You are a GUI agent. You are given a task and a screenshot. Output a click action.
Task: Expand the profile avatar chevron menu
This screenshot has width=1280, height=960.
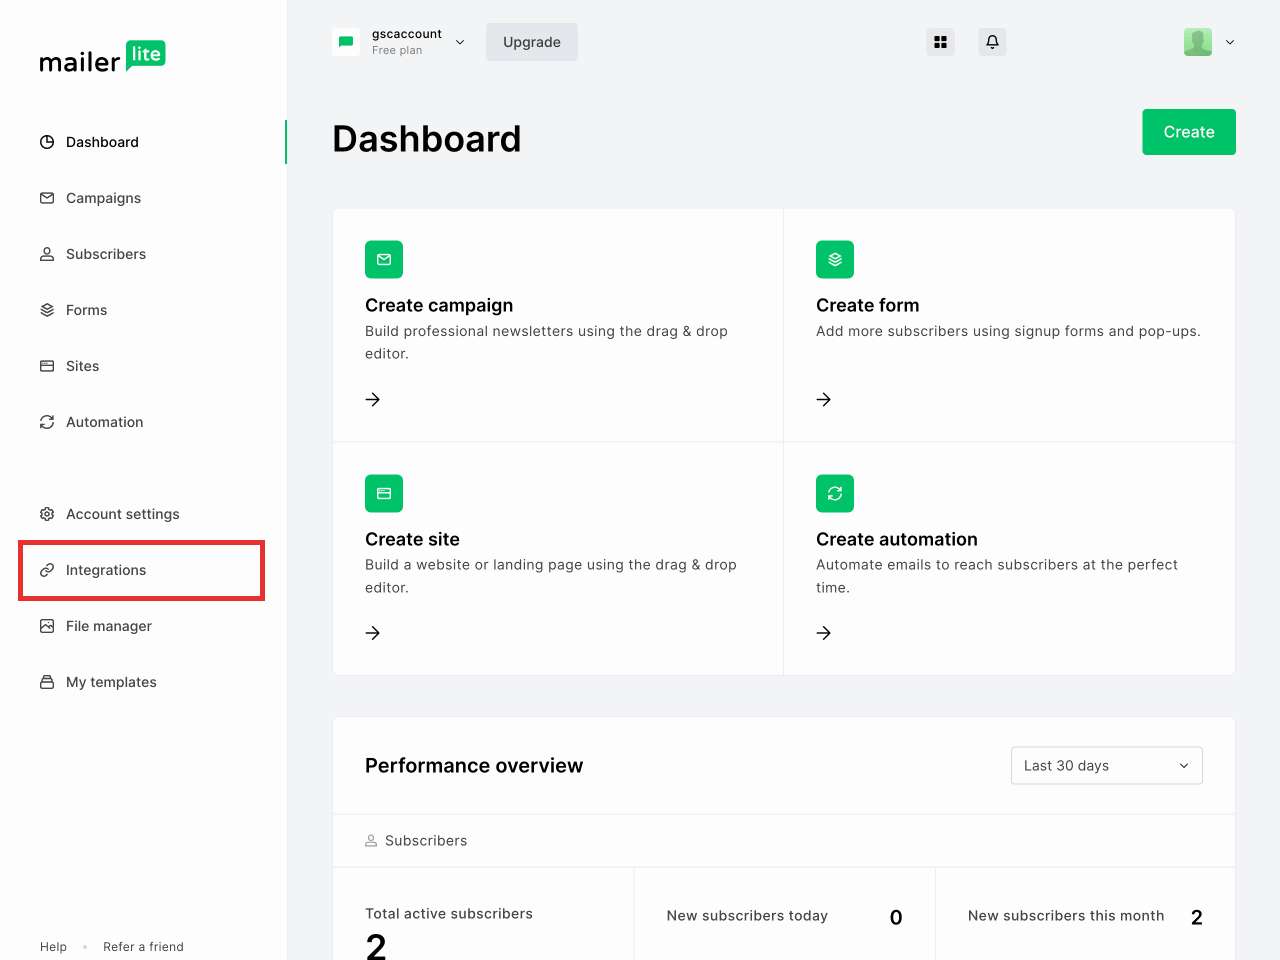pyautogui.click(x=1229, y=42)
